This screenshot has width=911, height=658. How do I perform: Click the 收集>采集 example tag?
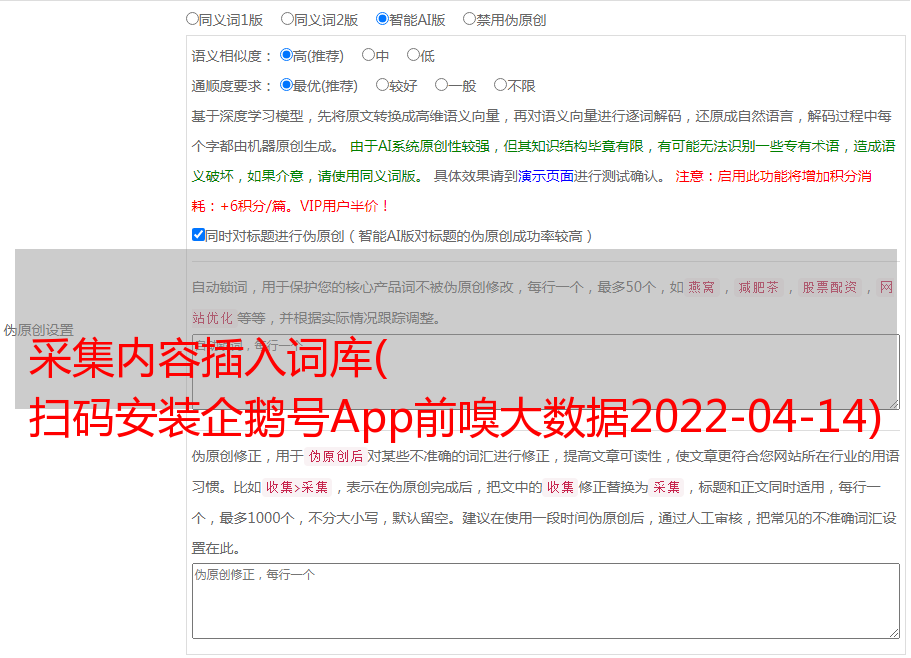[x=297, y=487]
